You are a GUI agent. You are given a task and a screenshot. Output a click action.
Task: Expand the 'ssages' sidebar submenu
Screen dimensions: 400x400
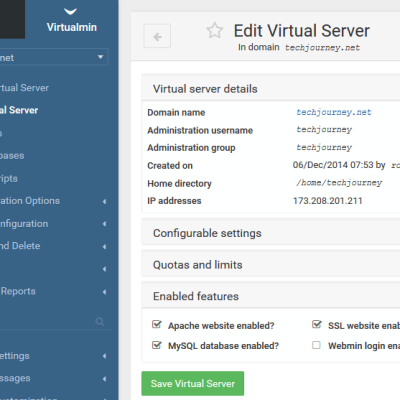pyautogui.click(x=104, y=379)
